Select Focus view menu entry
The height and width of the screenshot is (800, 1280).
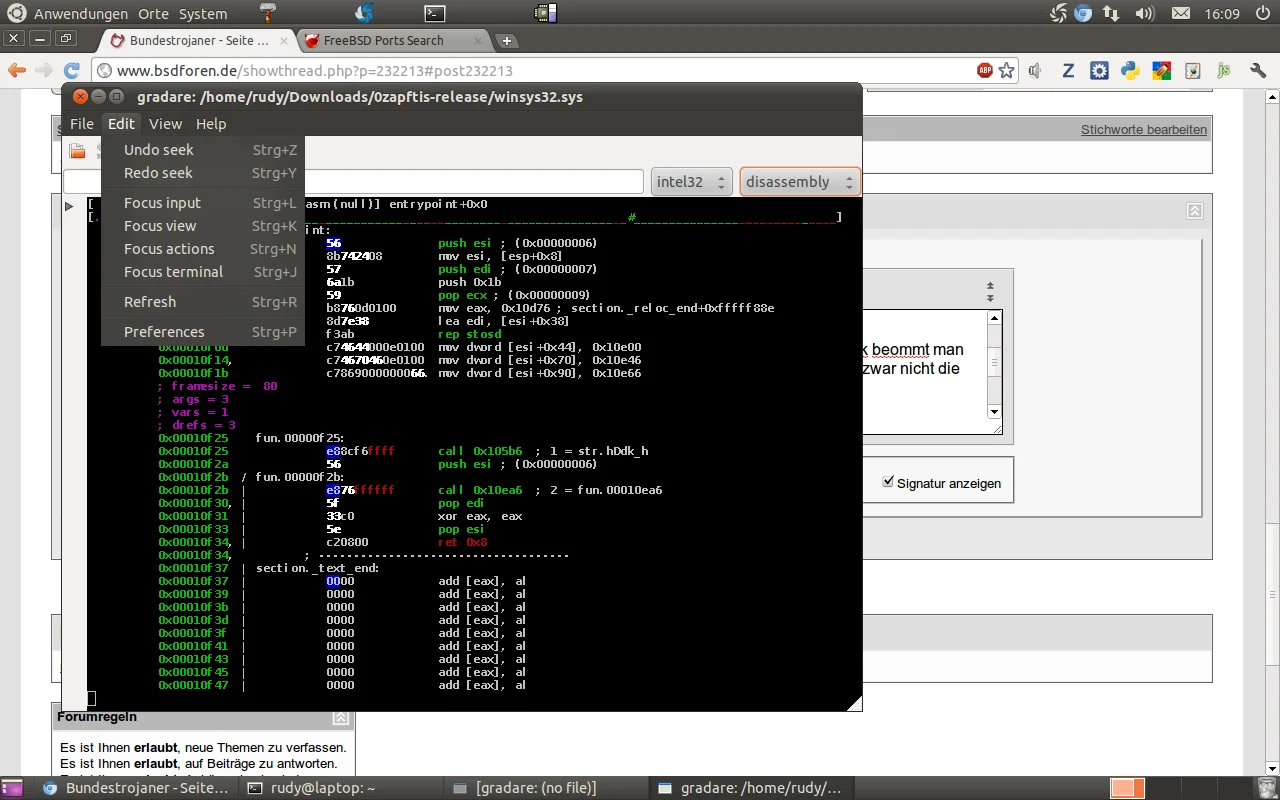[203, 226]
